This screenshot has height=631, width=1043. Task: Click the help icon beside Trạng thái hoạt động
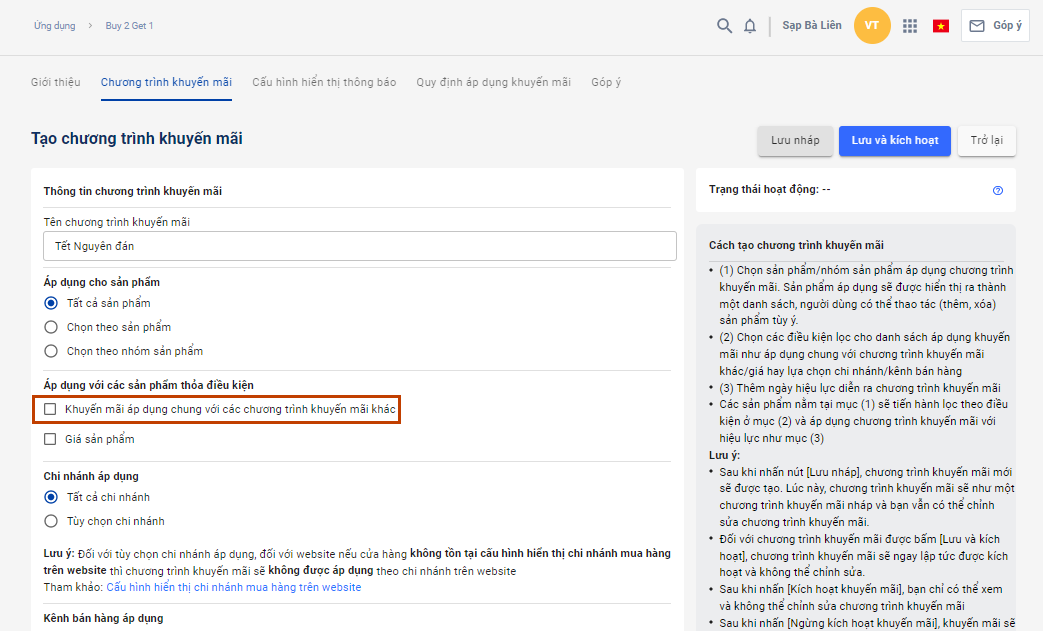click(998, 190)
